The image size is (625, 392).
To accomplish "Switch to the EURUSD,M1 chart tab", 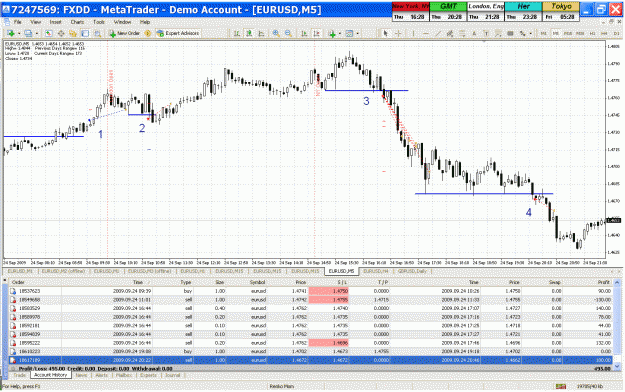I will [x=20, y=271].
